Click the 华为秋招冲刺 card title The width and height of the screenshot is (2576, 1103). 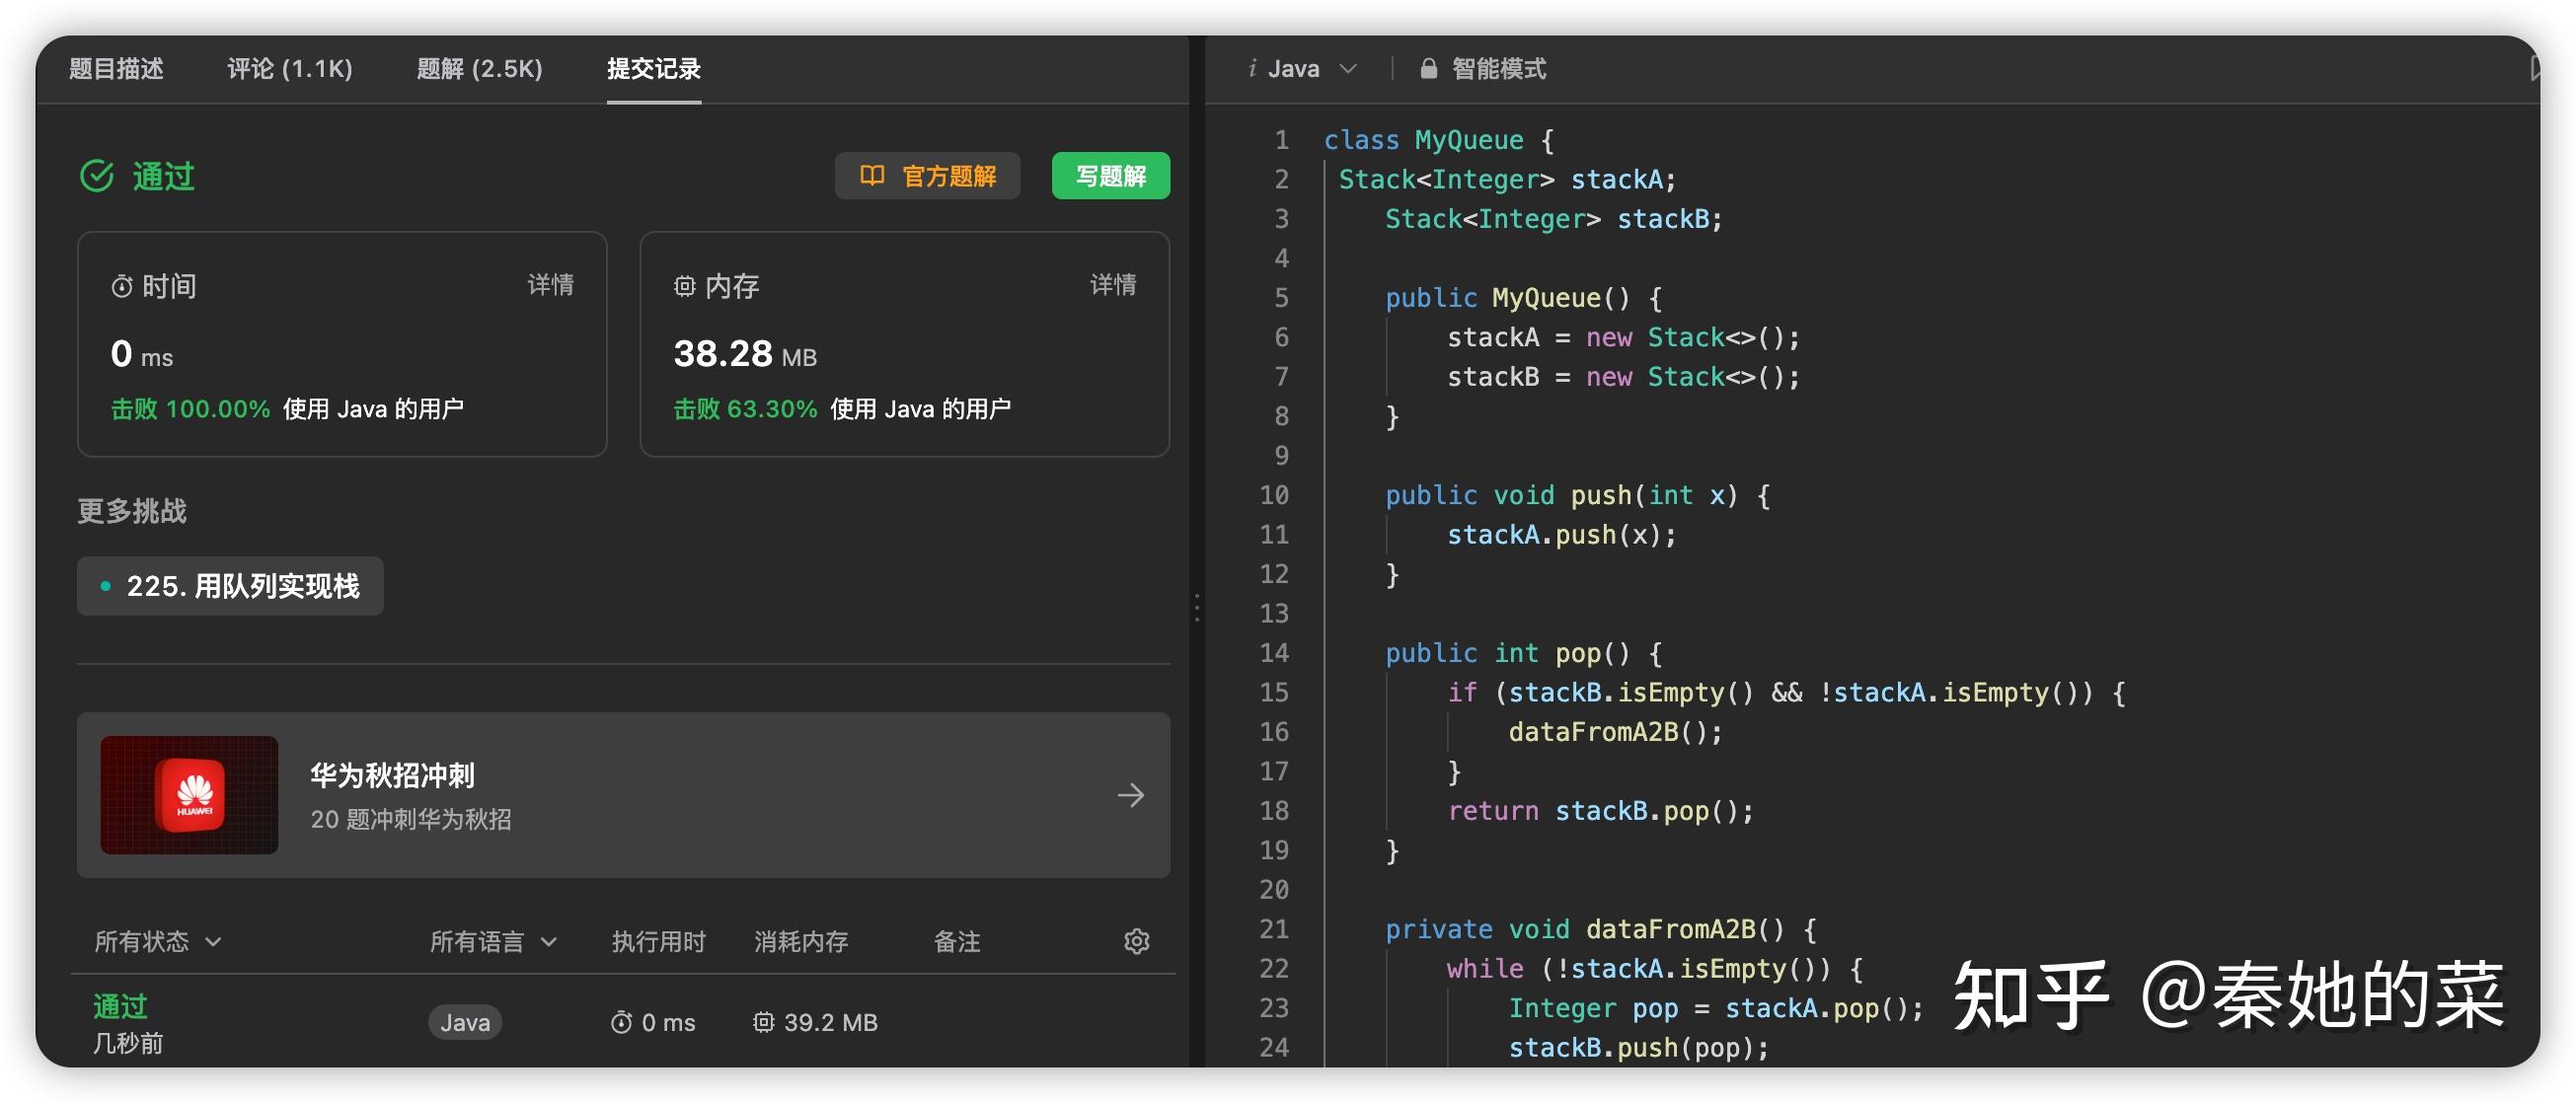(392, 775)
